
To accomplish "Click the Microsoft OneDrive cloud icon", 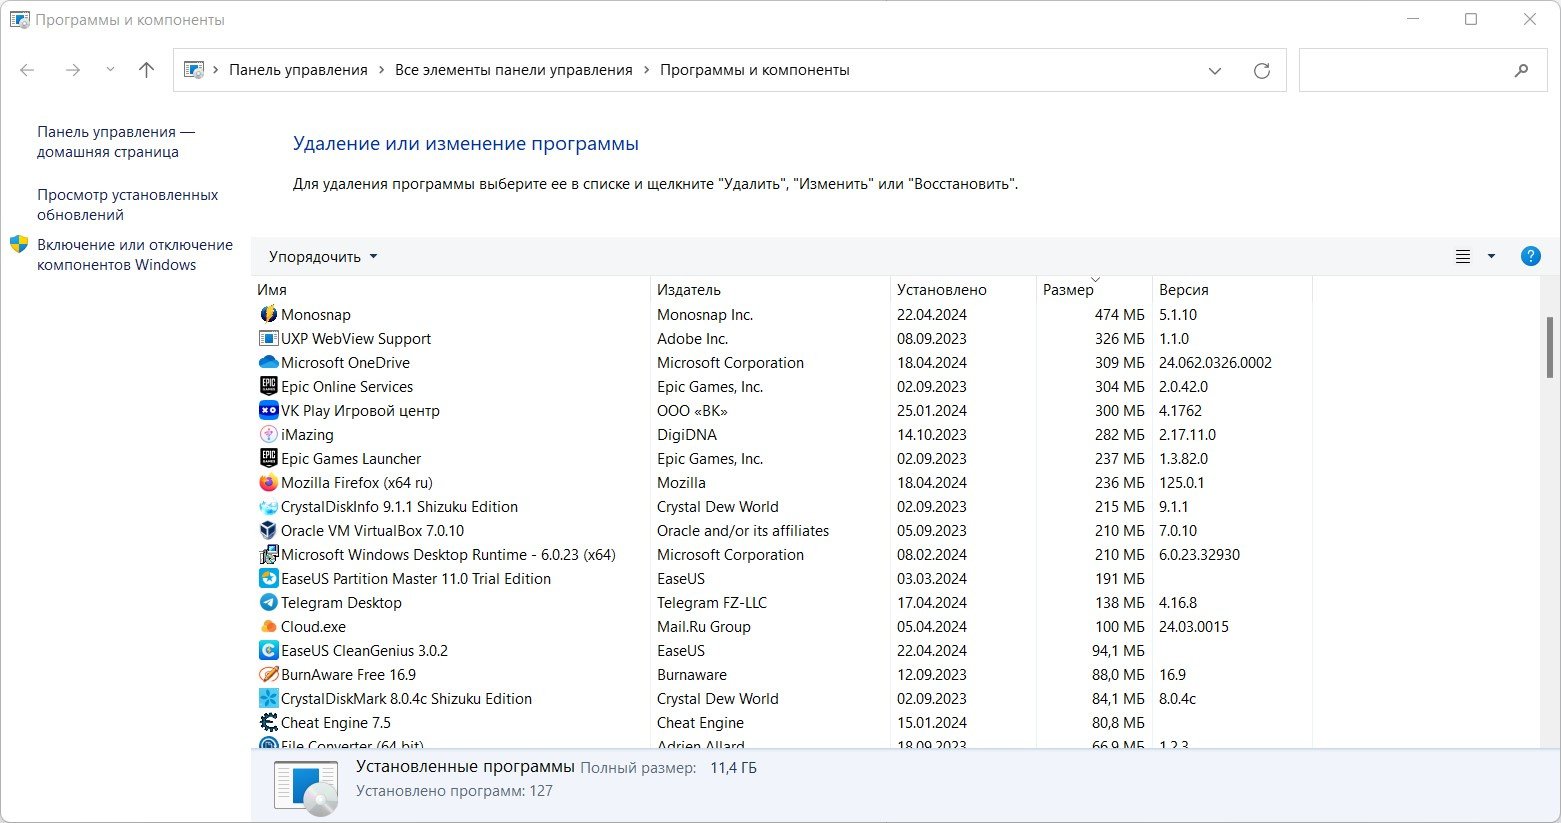I will 268,362.
